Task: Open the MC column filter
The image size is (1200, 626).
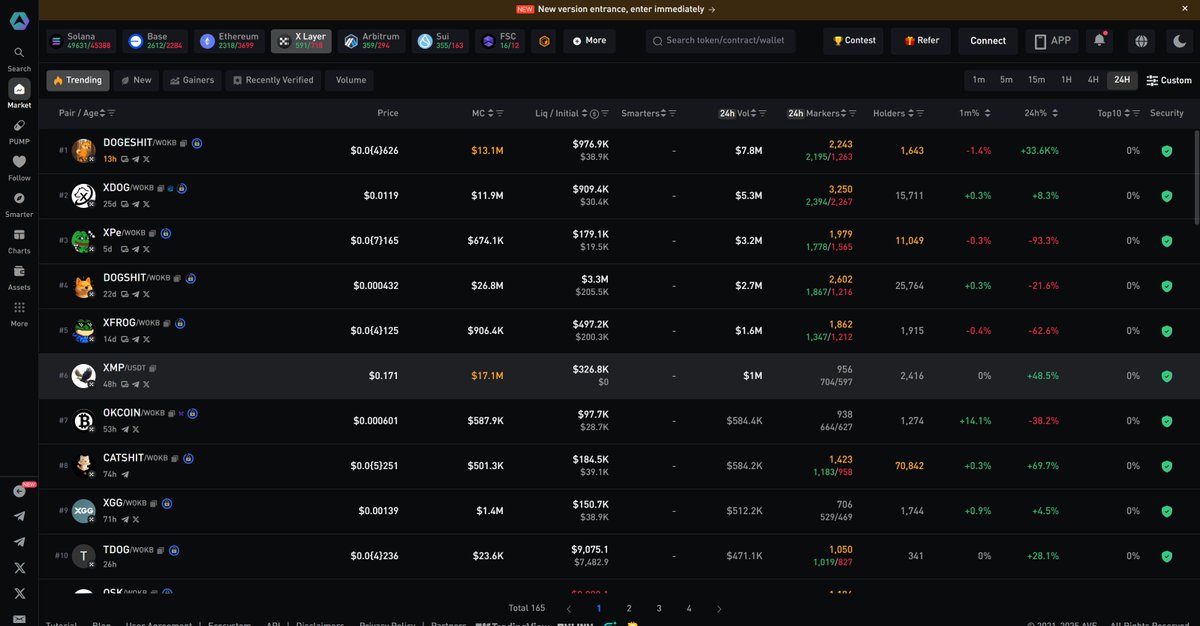Action: [499, 114]
